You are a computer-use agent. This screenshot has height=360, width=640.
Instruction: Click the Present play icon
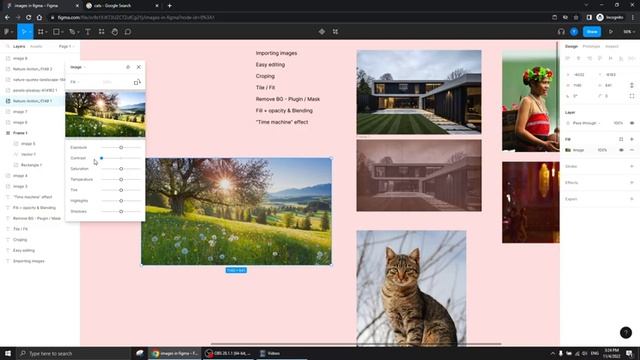click(x=611, y=32)
